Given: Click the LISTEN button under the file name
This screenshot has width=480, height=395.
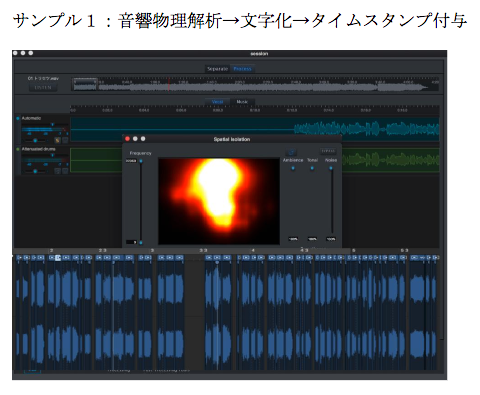Looking at the screenshot, I should [43, 87].
